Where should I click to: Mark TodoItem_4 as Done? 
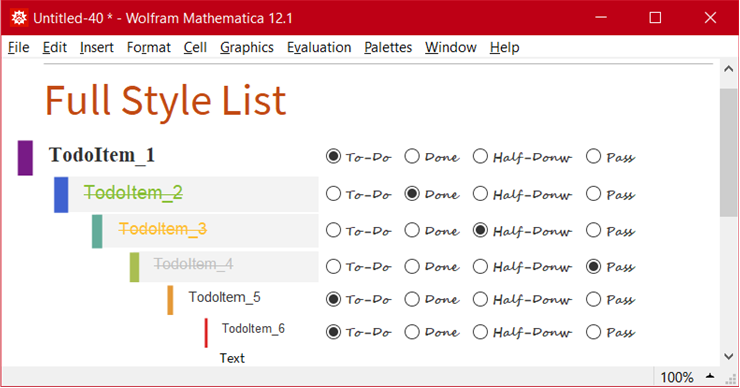(x=412, y=266)
